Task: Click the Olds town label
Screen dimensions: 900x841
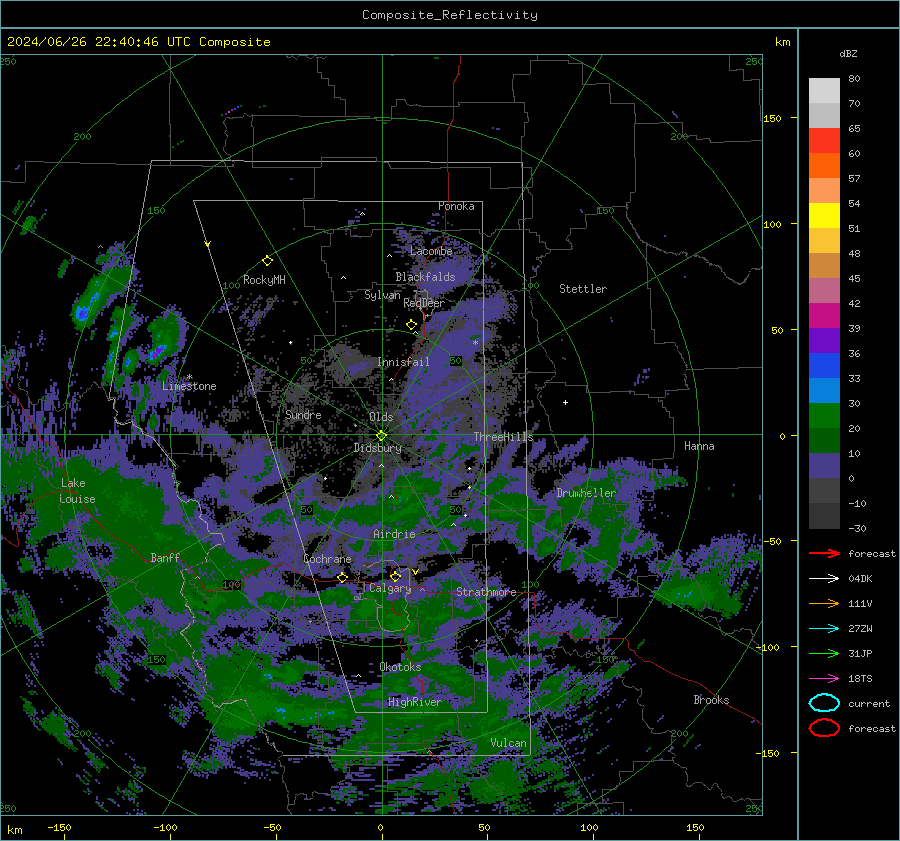Action: (x=381, y=417)
